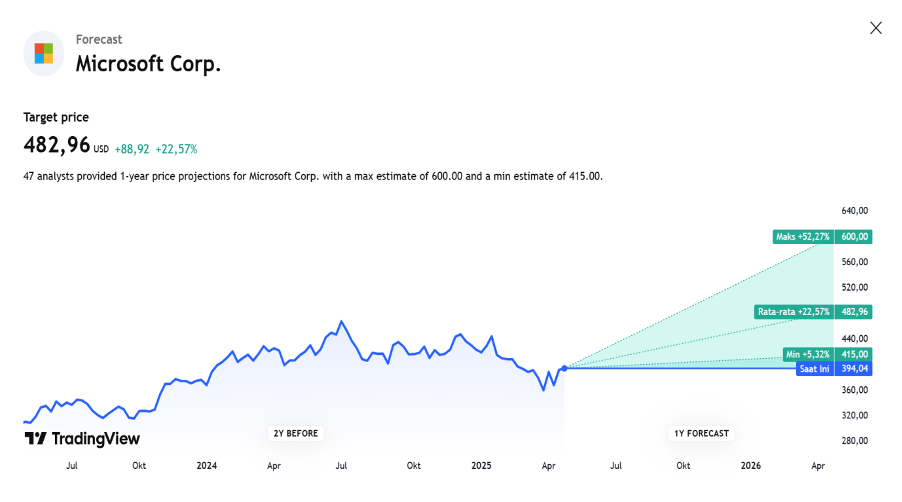902x502 pixels.
Task: Click the 2024 time axis label
Action: [x=207, y=466]
